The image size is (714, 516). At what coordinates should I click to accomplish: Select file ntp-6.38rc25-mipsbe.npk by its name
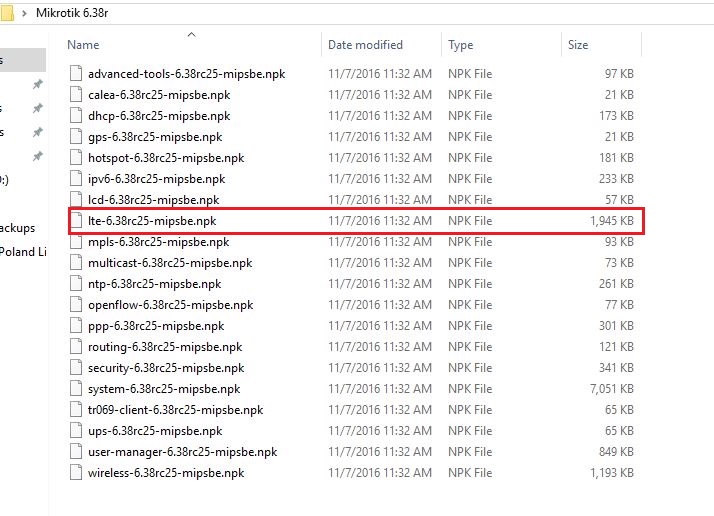tap(154, 284)
